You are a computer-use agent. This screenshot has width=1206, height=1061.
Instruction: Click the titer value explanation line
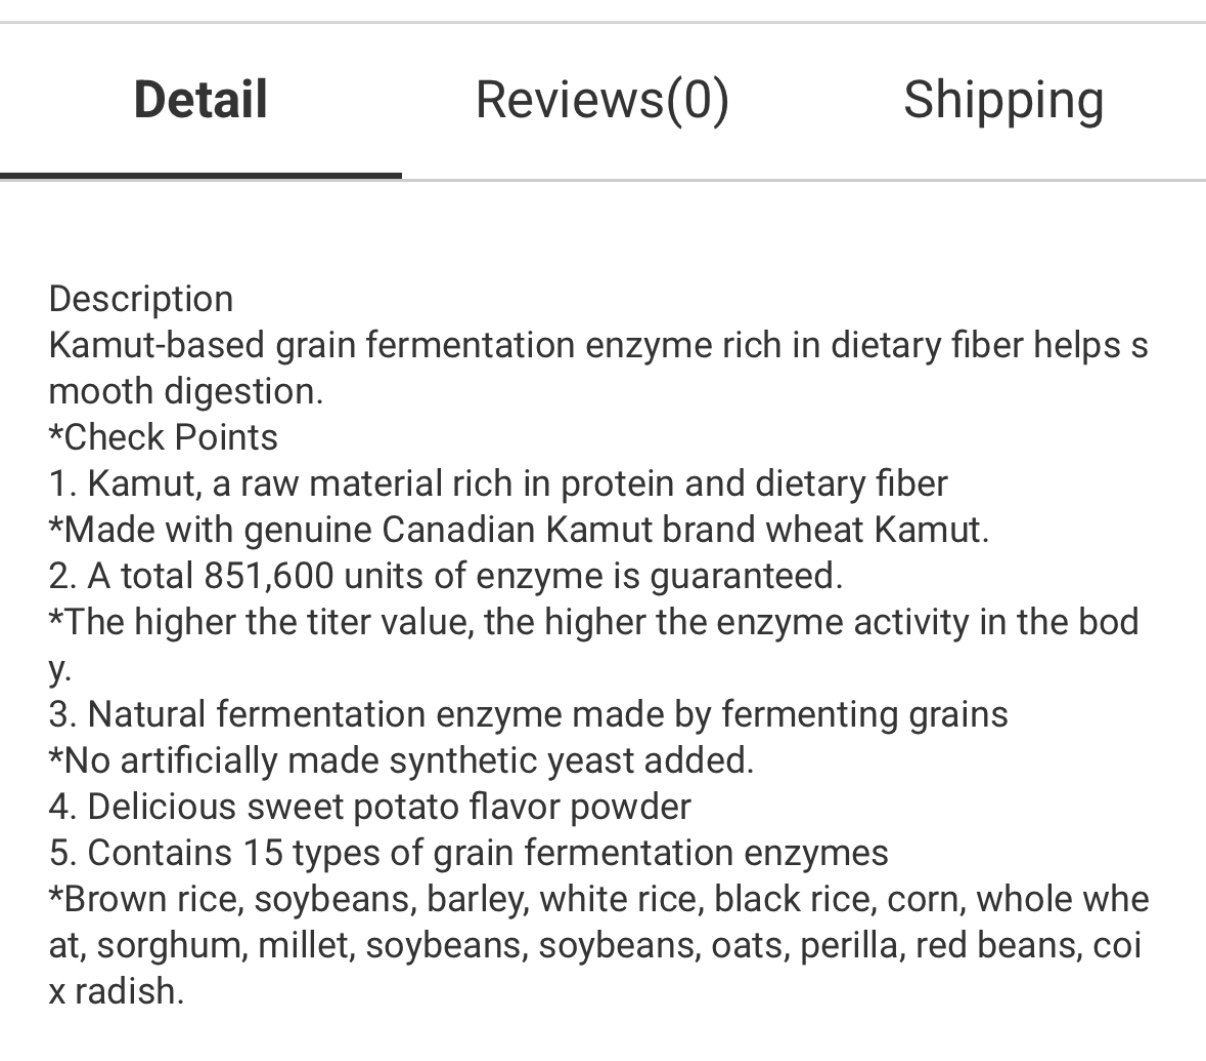(x=594, y=621)
